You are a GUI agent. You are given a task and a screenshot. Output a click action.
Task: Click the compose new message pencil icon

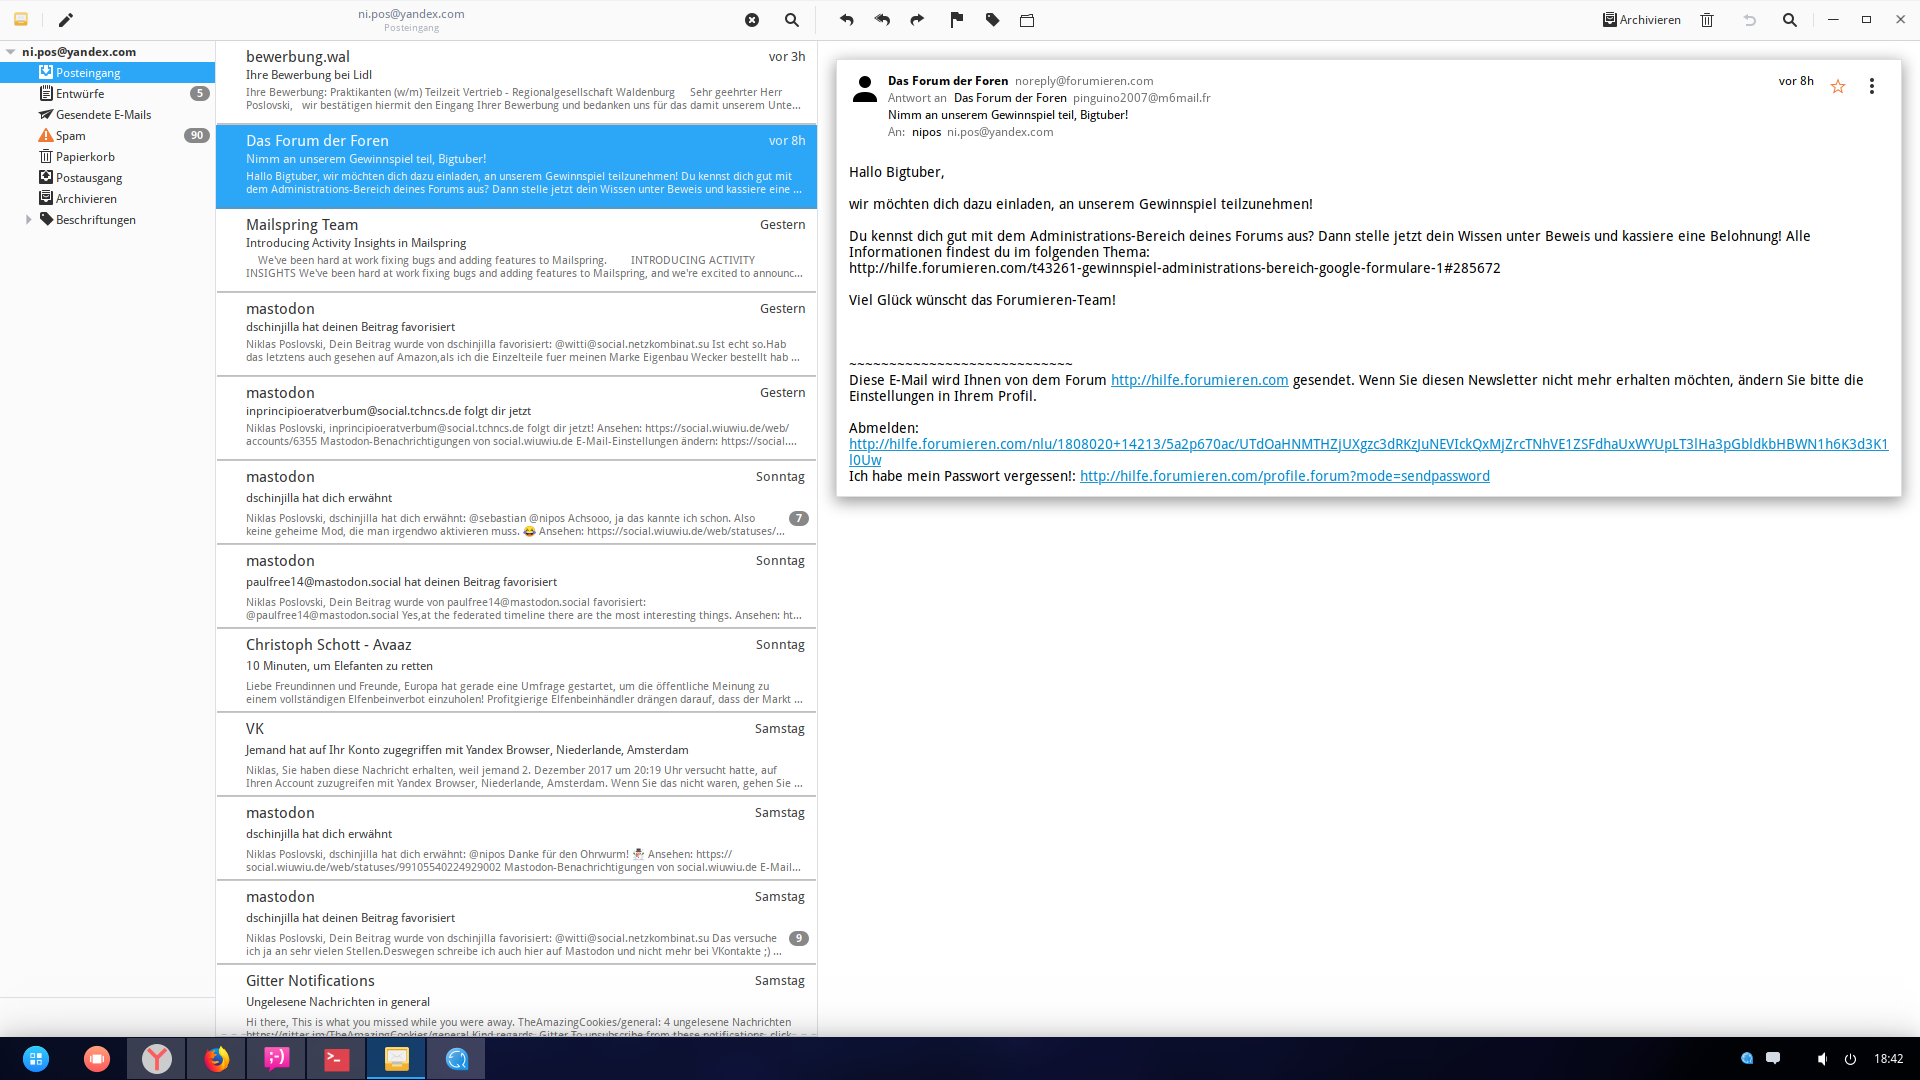tap(66, 20)
